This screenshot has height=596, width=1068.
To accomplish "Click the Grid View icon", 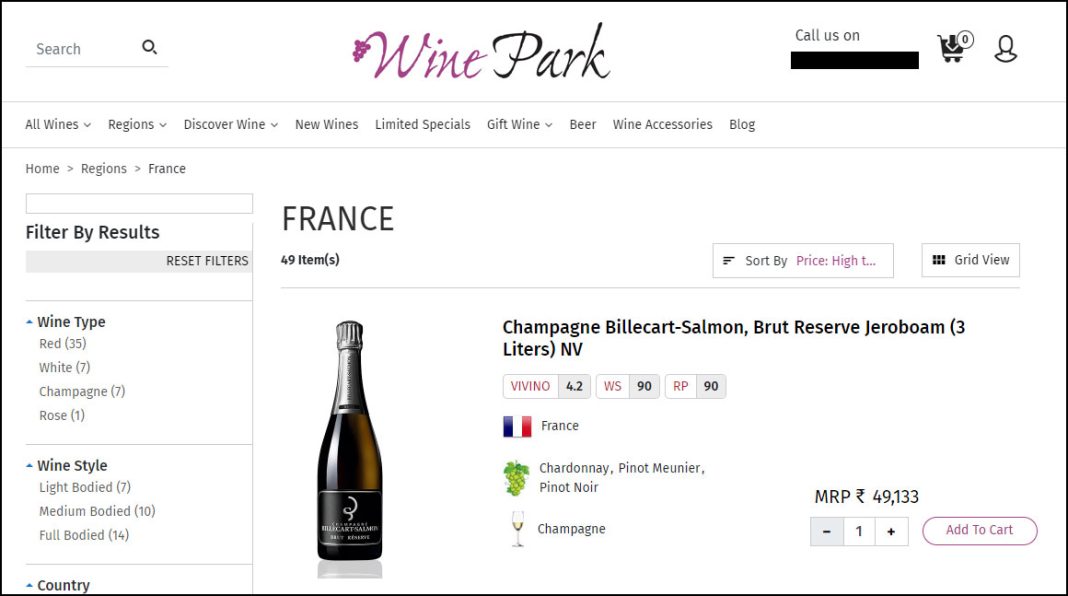I will pos(938,260).
